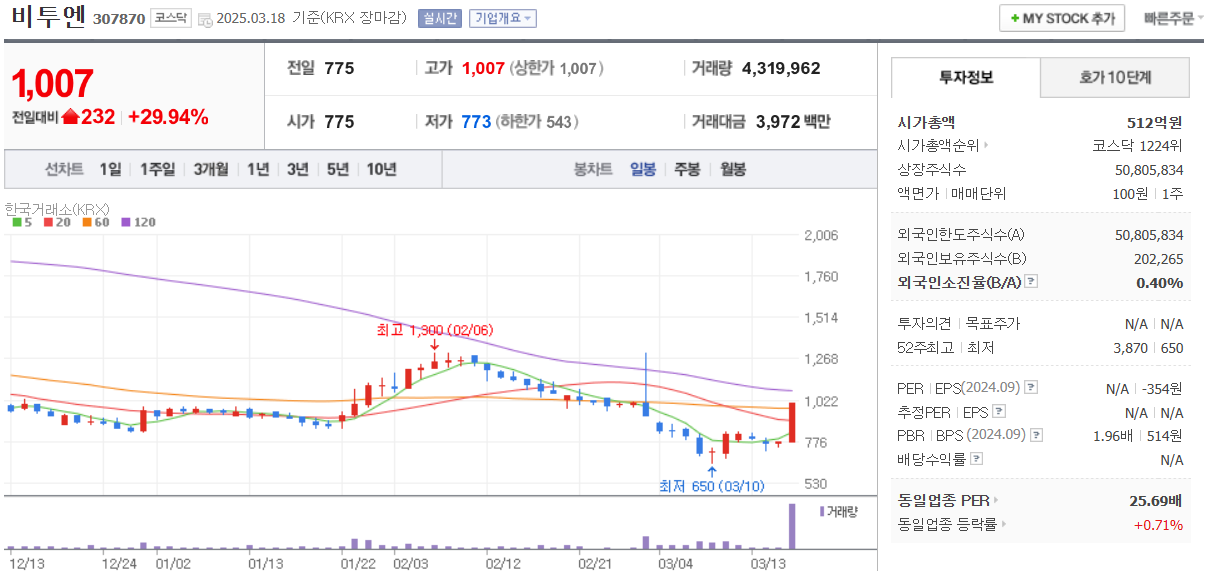Select the 5년 line chart period

338,169
